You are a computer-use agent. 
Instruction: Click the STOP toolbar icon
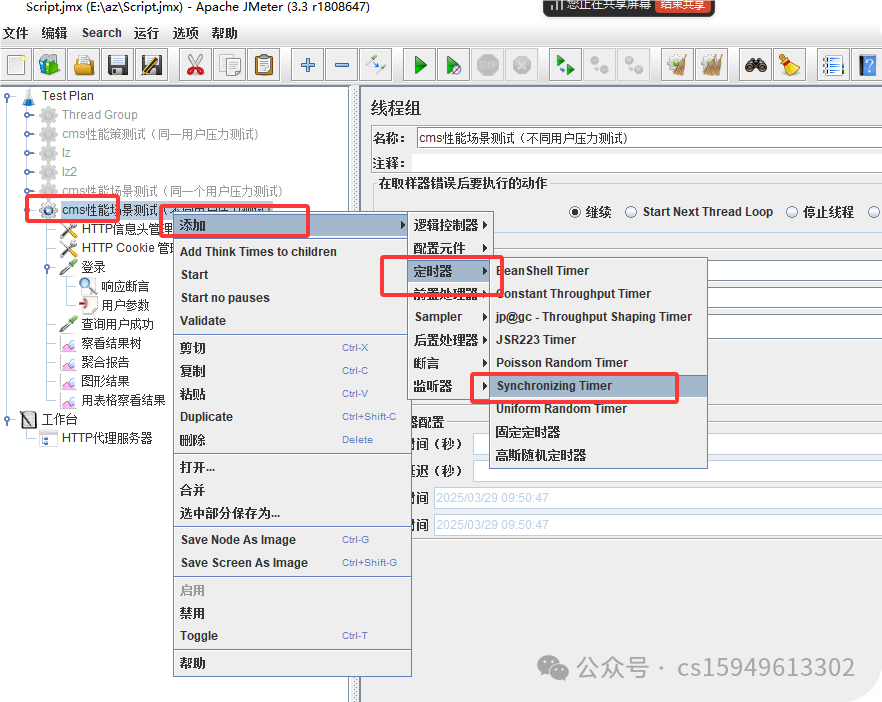click(488, 65)
